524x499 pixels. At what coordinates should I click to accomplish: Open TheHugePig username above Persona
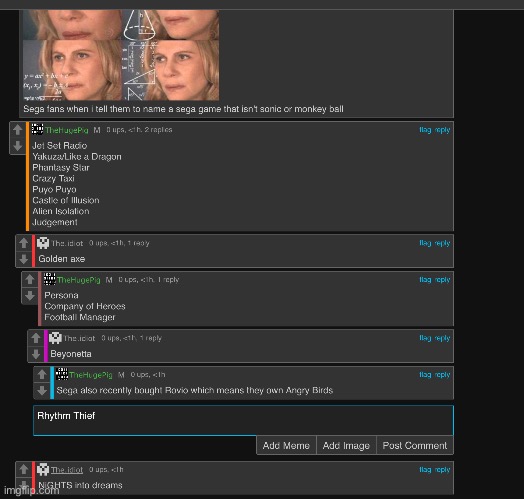79,280
